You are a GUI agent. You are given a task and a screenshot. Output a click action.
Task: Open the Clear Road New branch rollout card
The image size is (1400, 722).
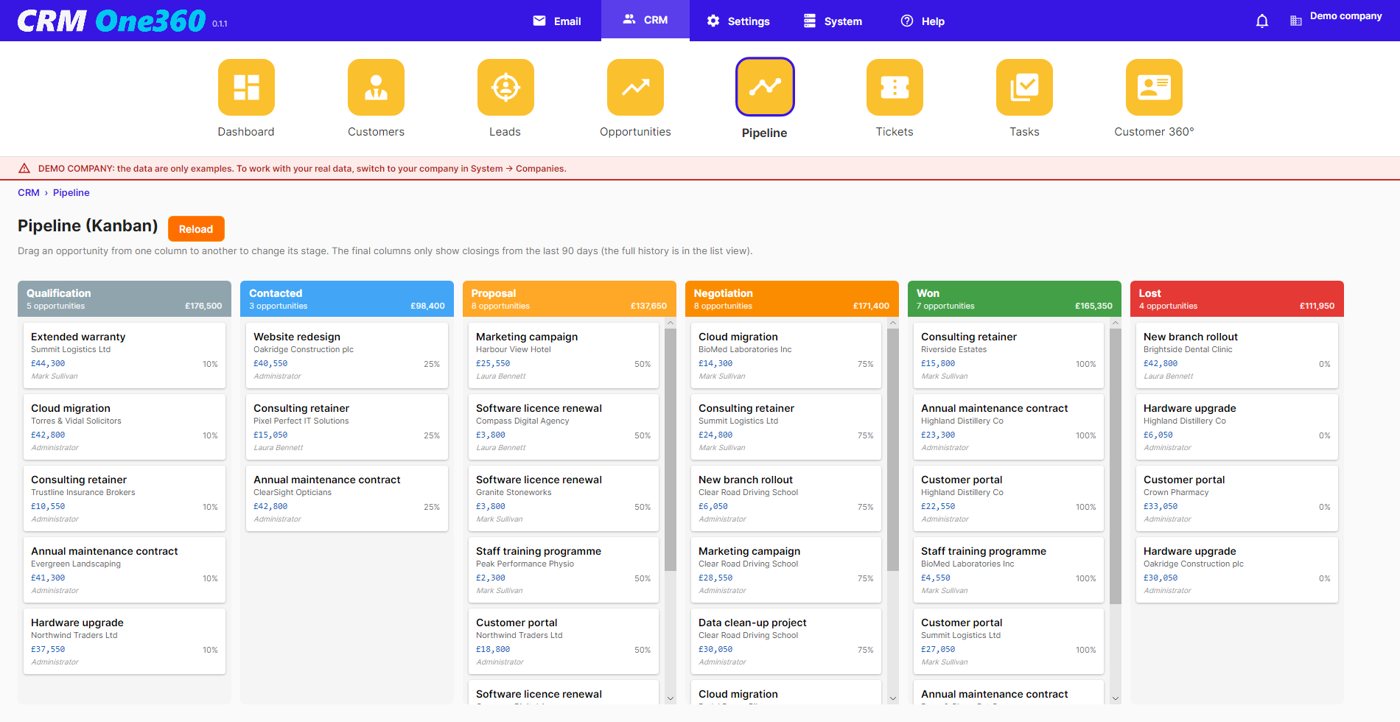coord(787,498)
